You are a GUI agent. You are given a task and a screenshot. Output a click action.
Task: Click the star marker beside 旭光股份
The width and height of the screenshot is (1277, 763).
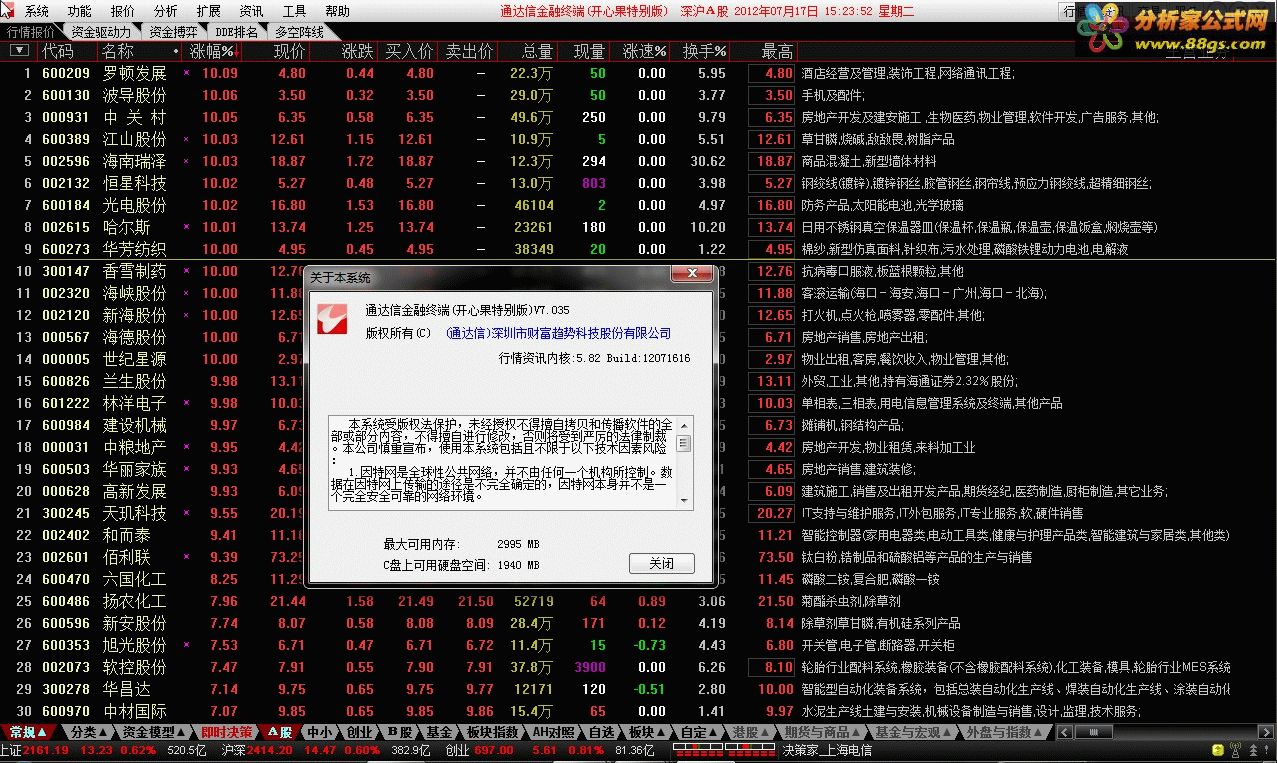pyautogui.click(x=186, y=645)
